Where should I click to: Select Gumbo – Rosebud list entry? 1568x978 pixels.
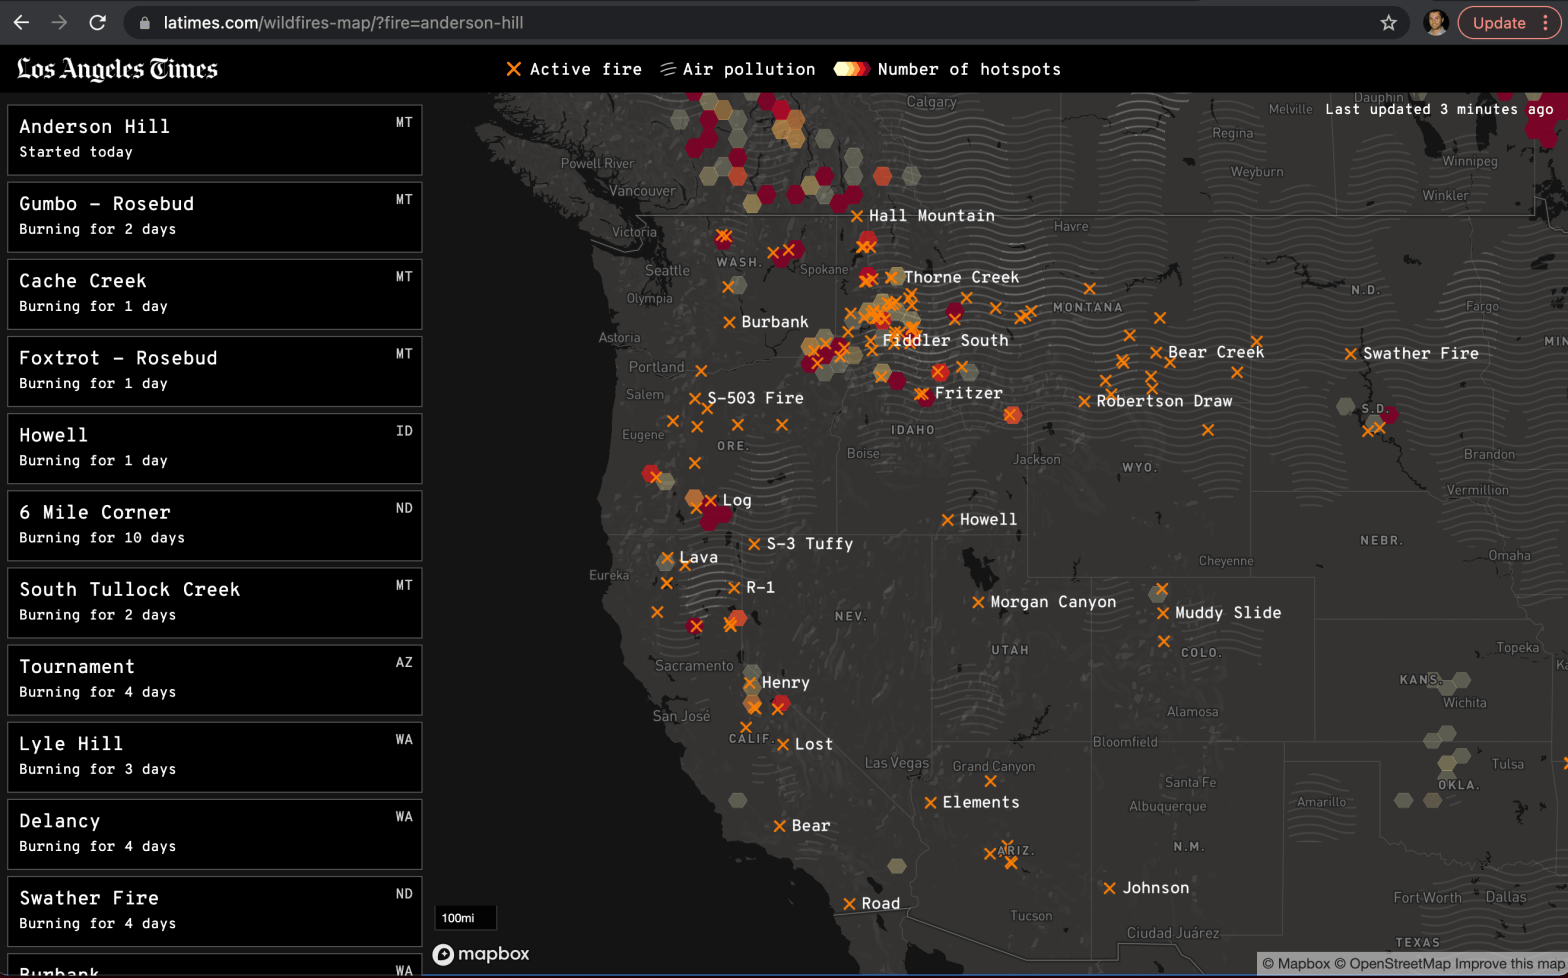pos(214,216)
